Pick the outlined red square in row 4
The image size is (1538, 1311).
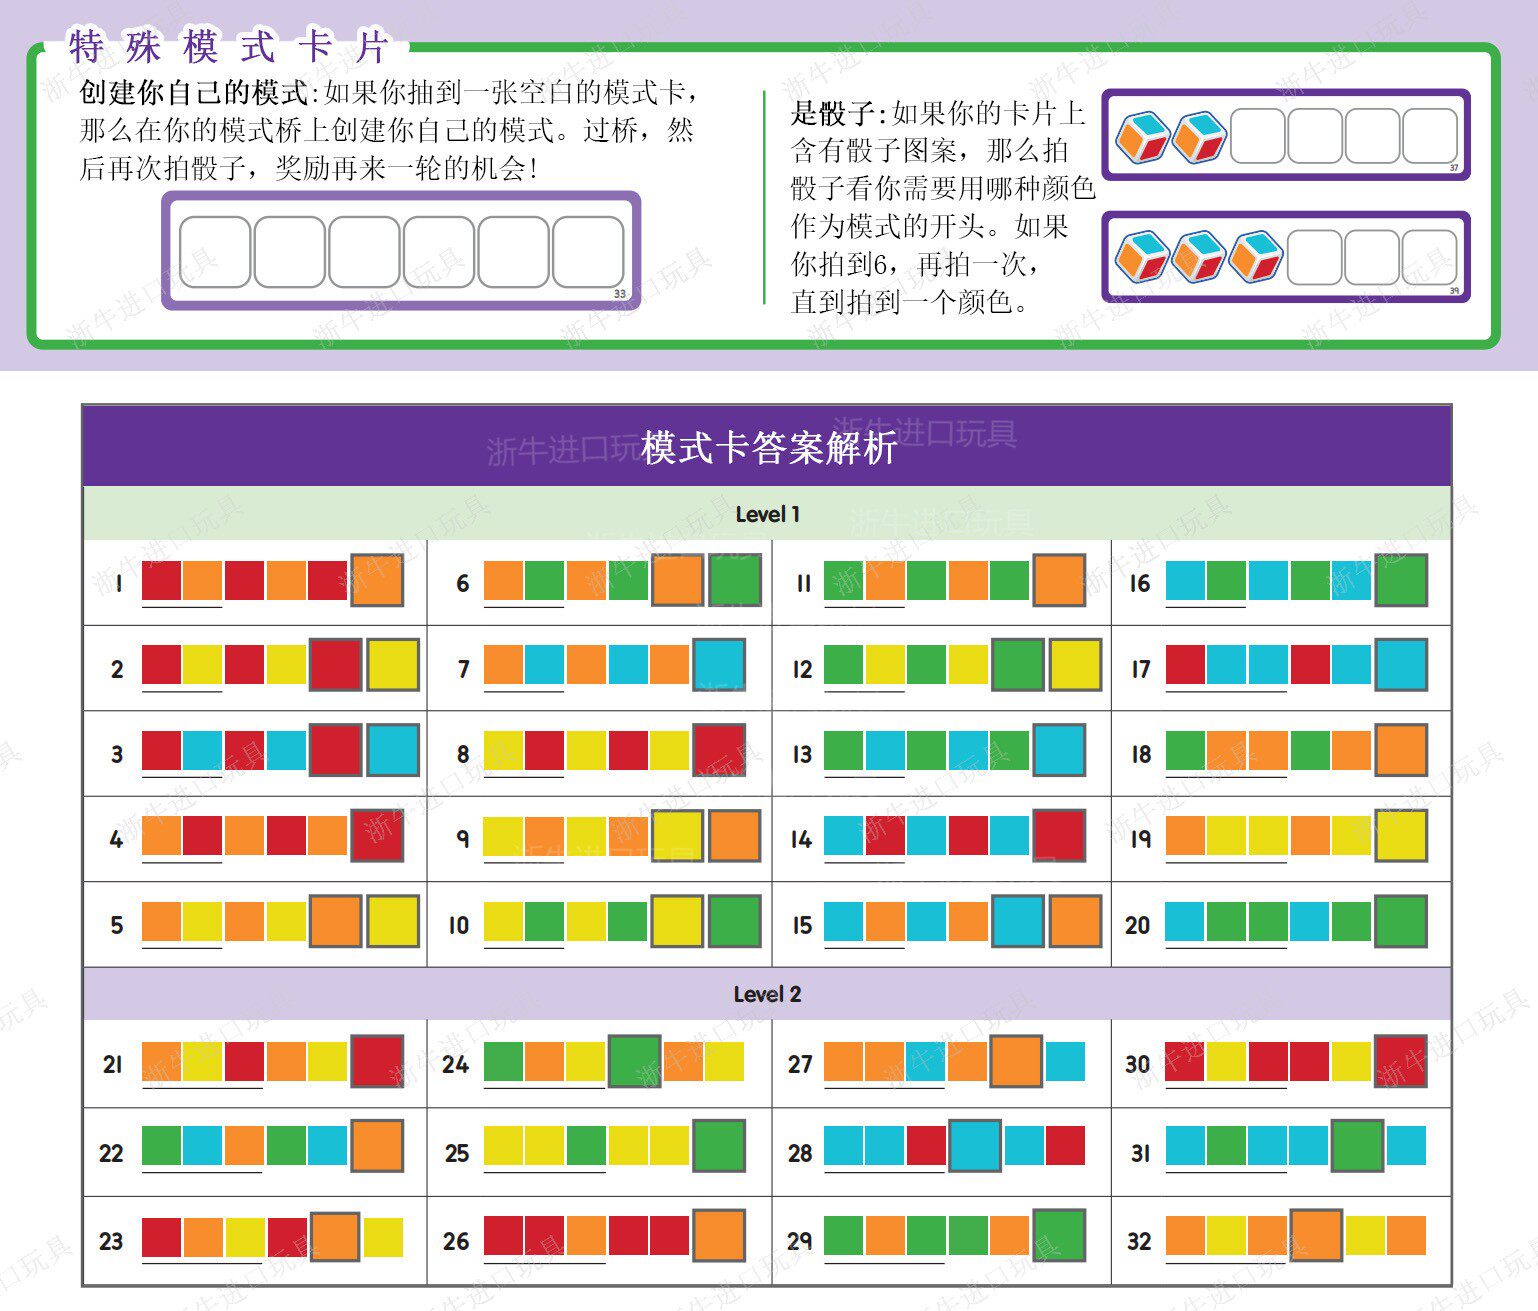coord(377,836)
